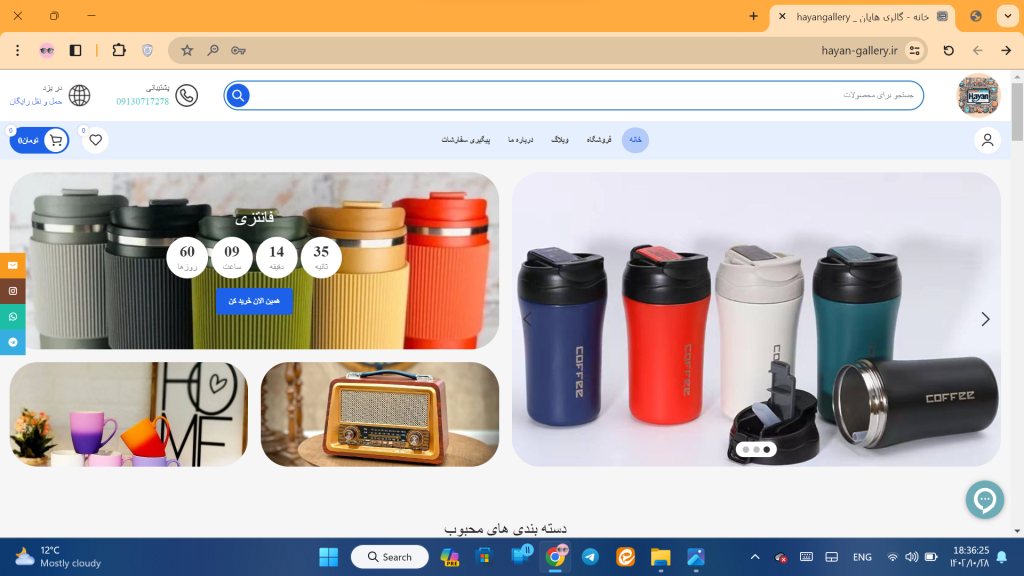This screenshot has width=1024, height=576.
Task: Go to next slide with right arrow
Action: click(985, 319)
